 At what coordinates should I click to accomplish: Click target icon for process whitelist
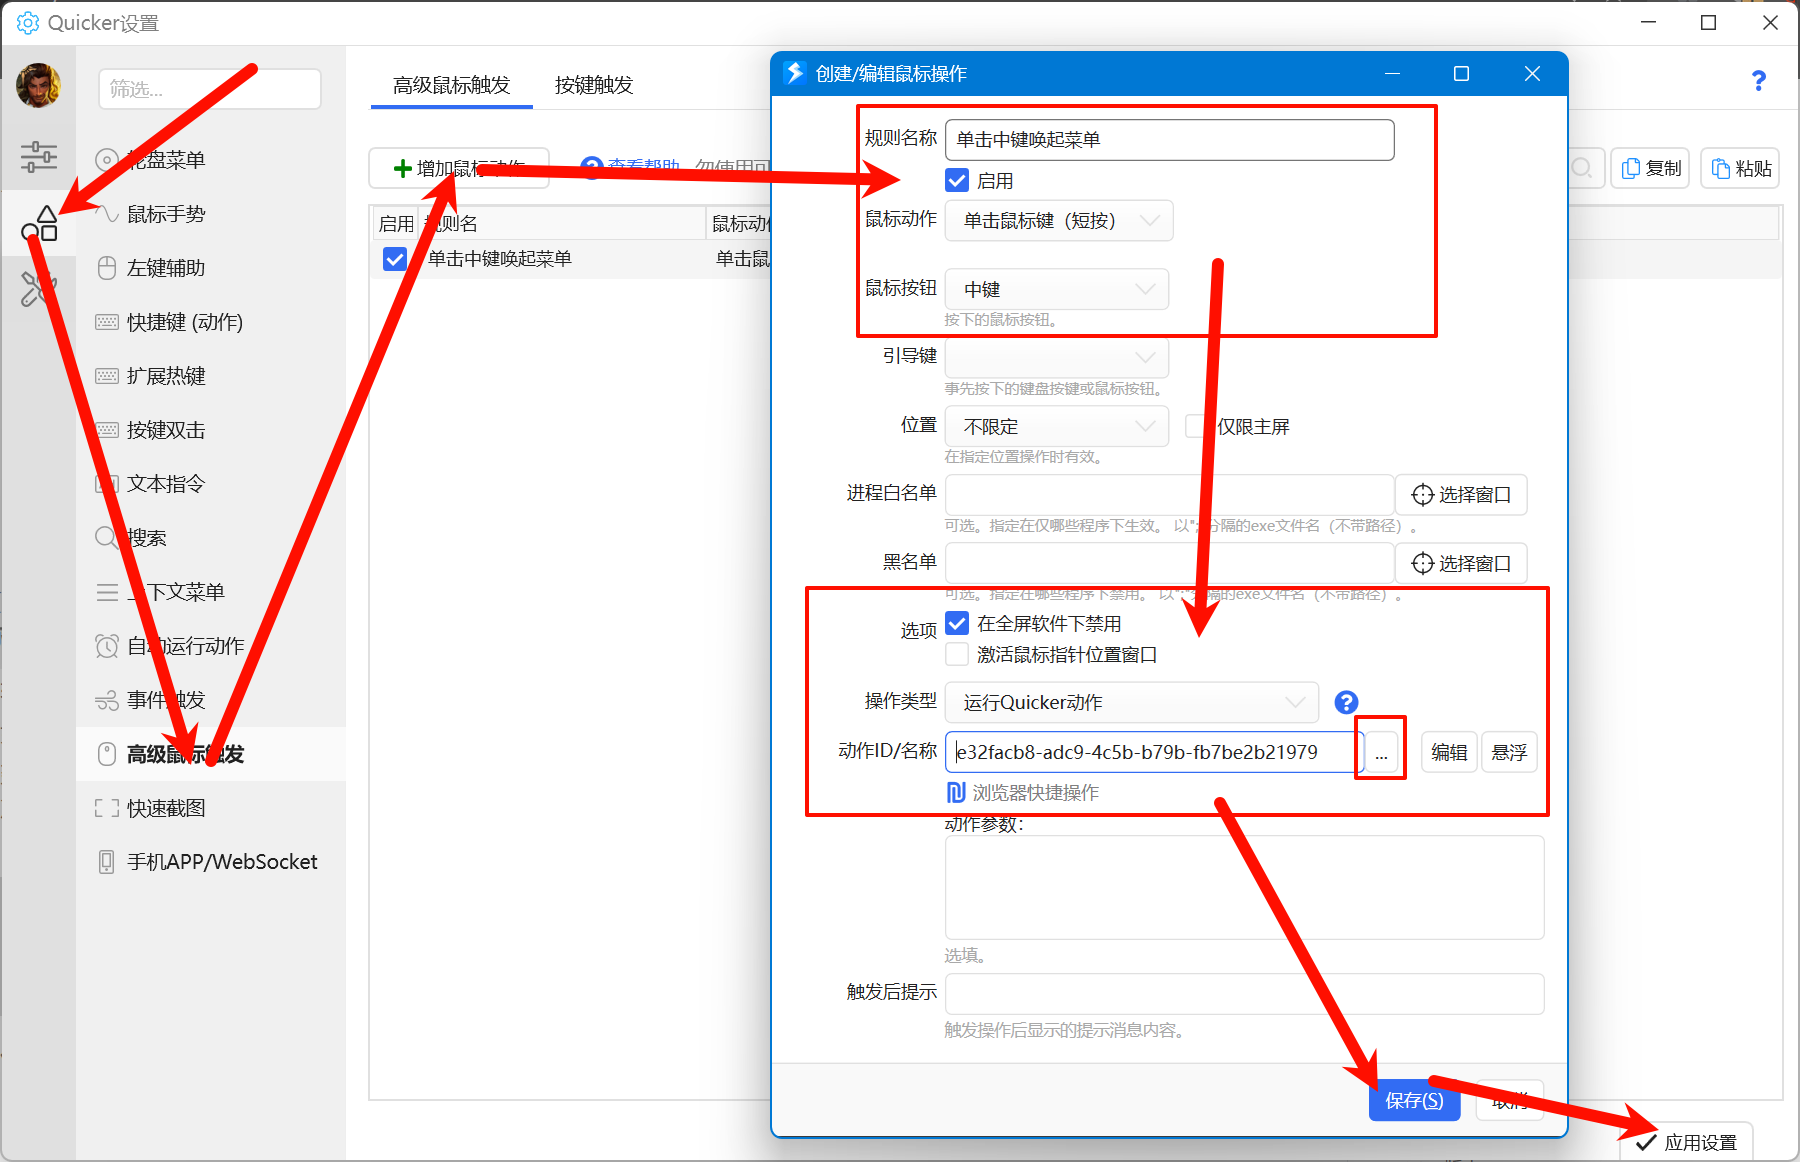[1422, 495]
